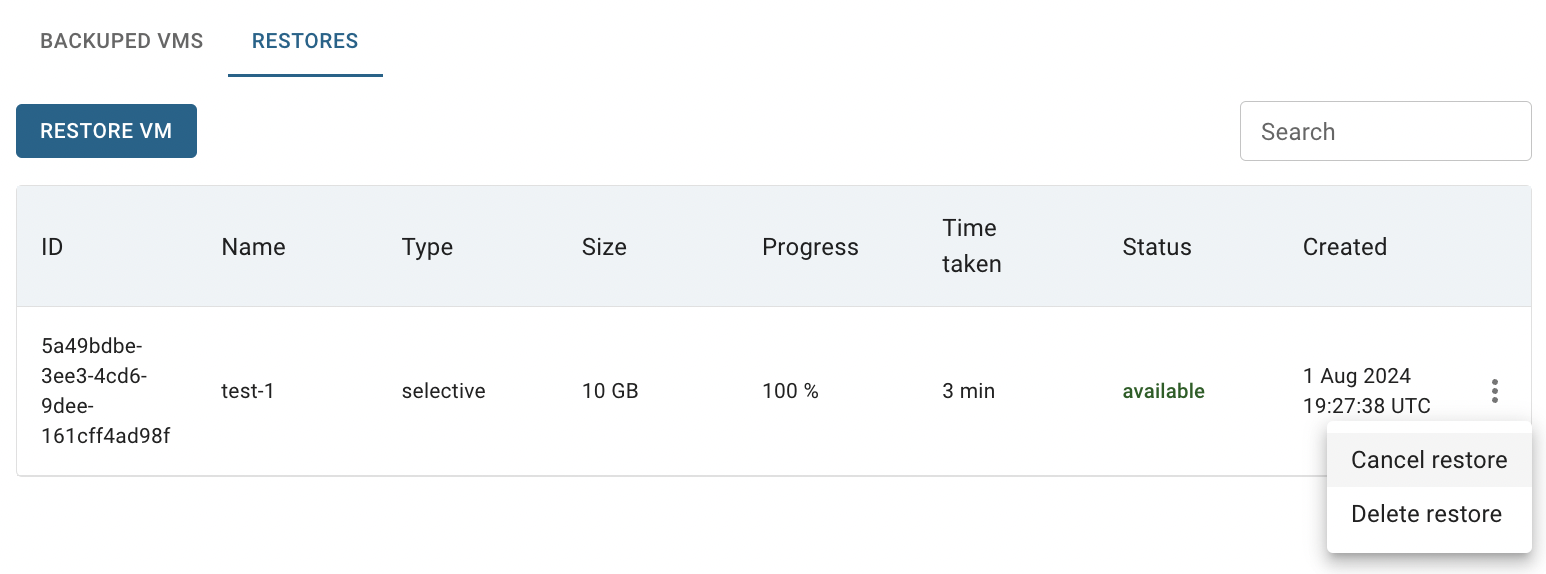This screenshot has height=574, width=1546.
Task: Sort table by Time taken column header
Action: (971, 246)
